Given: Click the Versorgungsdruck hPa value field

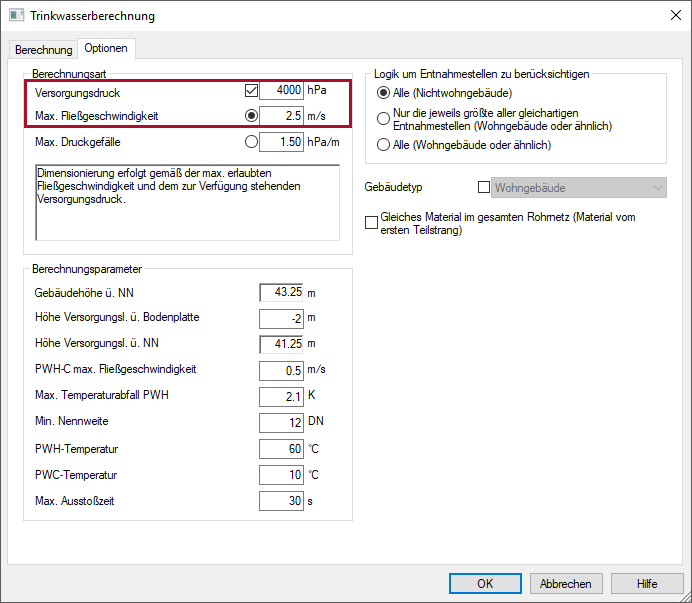Looking at the screenshot, I should (282, 90).
